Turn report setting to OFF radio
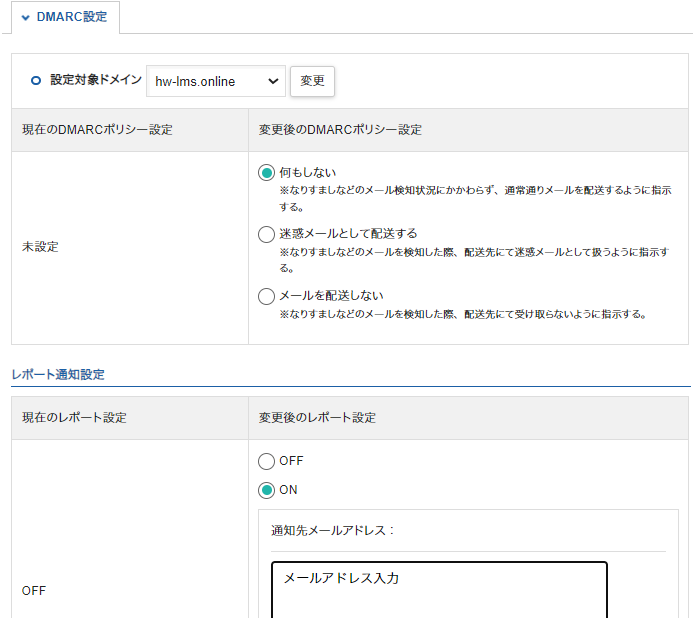Viewport: 693px width, 618px height. coord(266,461)
